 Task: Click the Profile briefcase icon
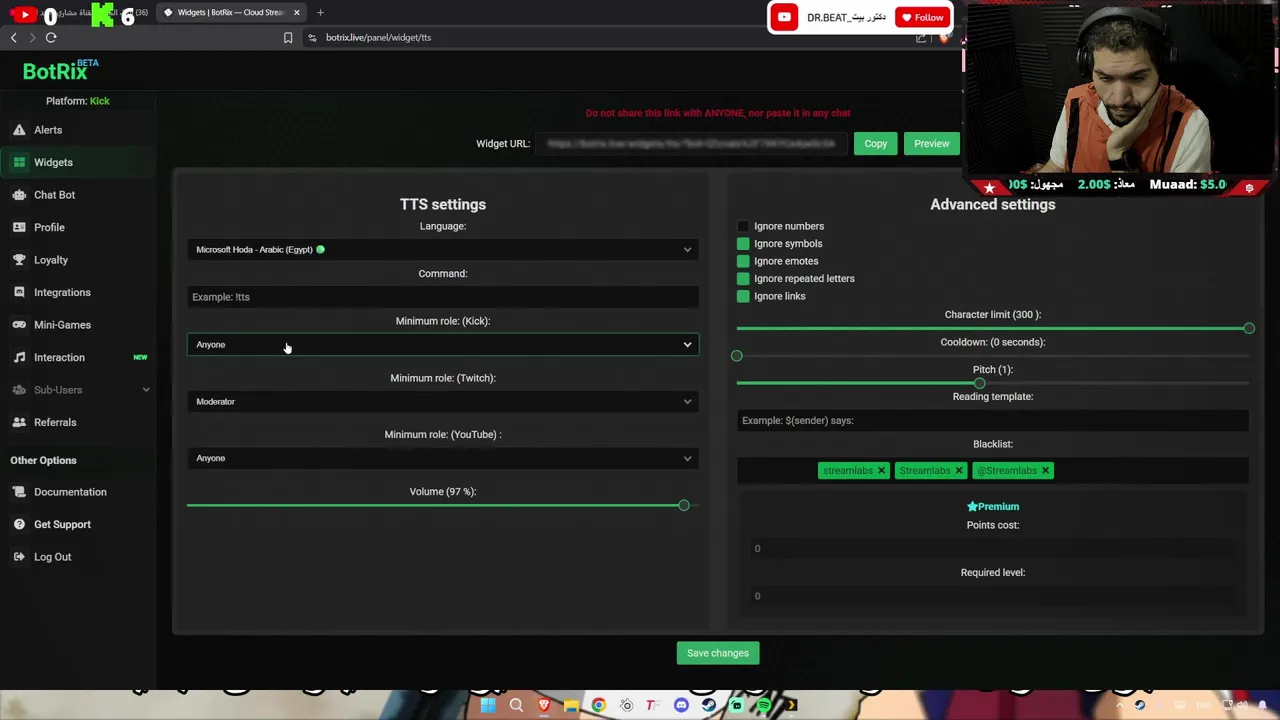click(x=19, y=227)
